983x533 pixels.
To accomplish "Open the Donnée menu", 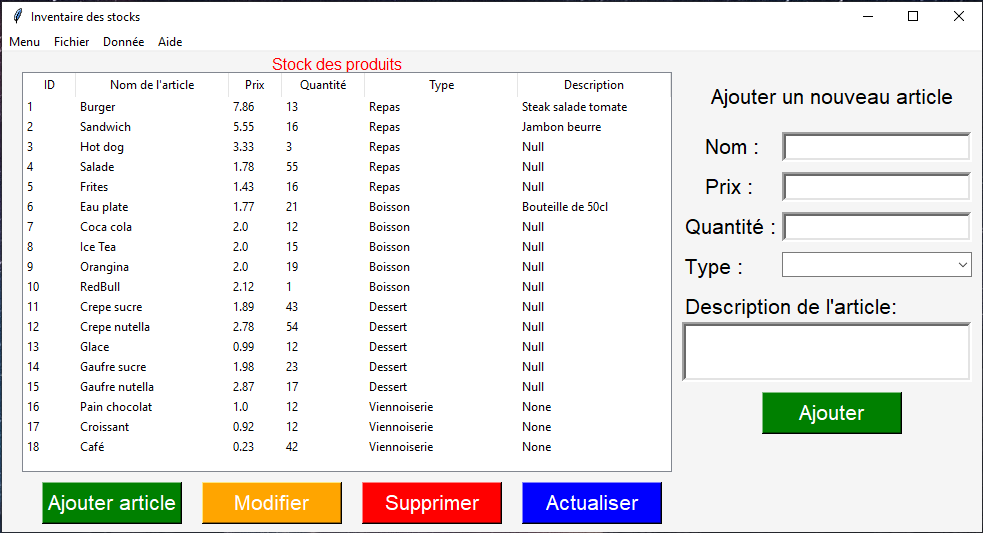I will pyautogui.click(x=124, y=42).
